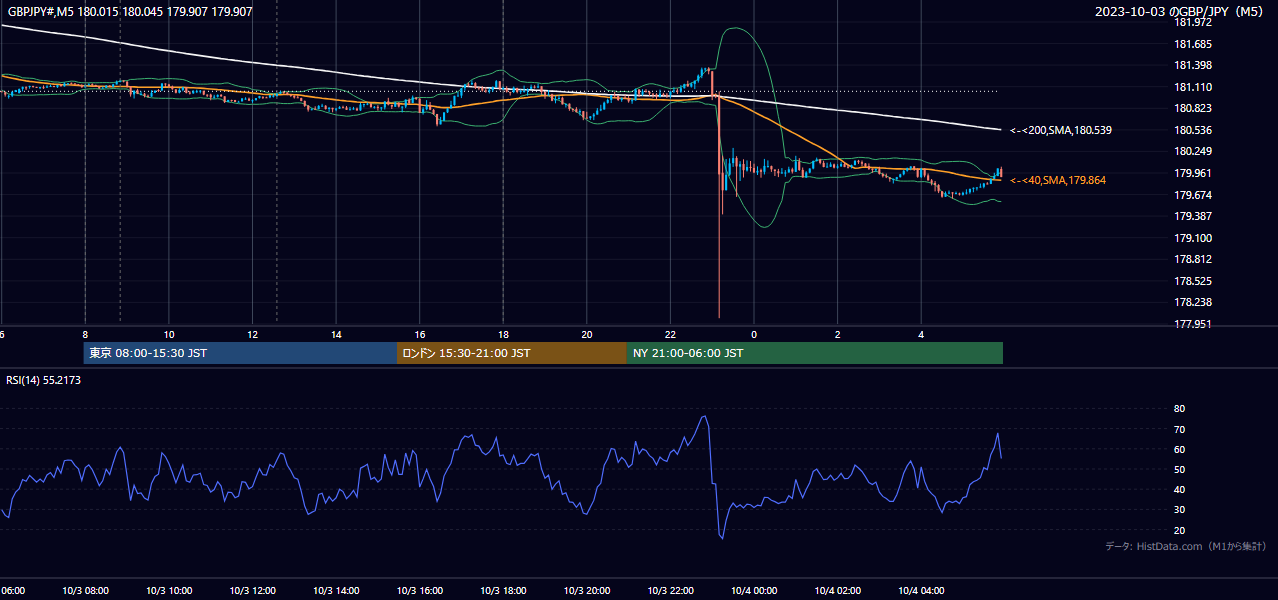Click the 181.398 price axis label
1278x600 pixels.
tap(1192, 66)
